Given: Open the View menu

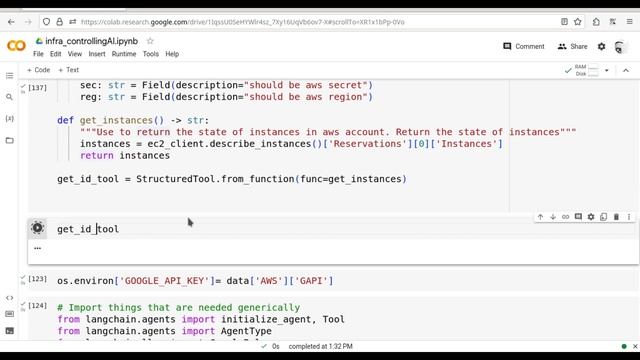Looking at the screenshot, I should click(75, 54).
